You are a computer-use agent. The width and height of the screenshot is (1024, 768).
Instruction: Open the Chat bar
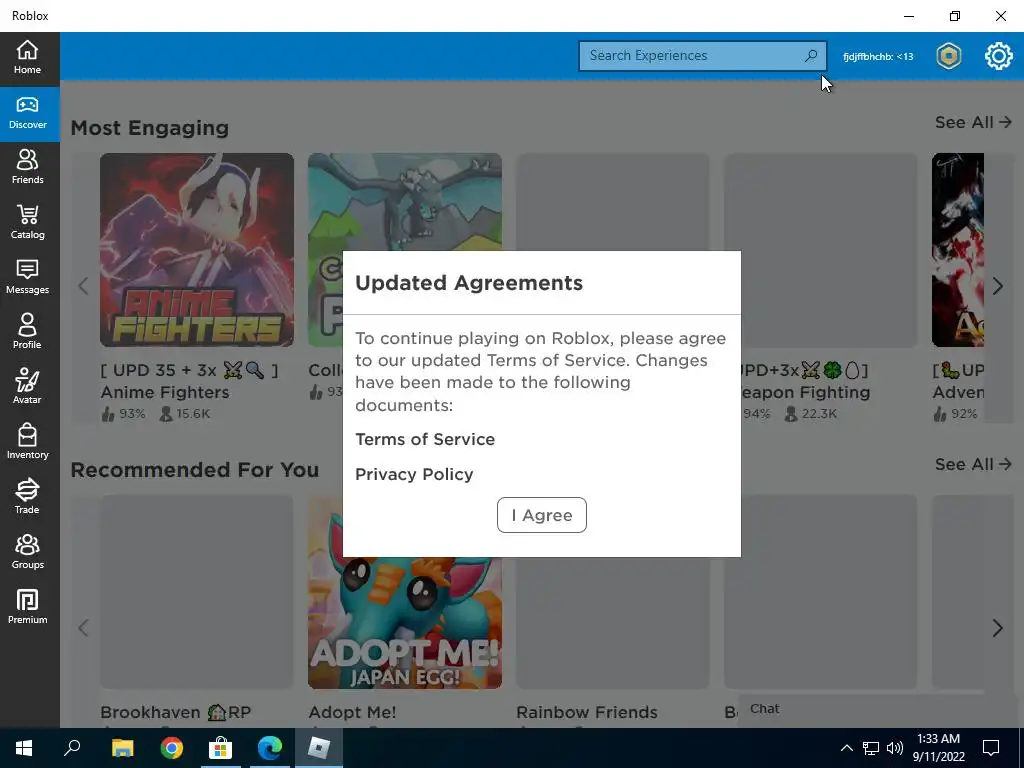[x=875, y=709]
